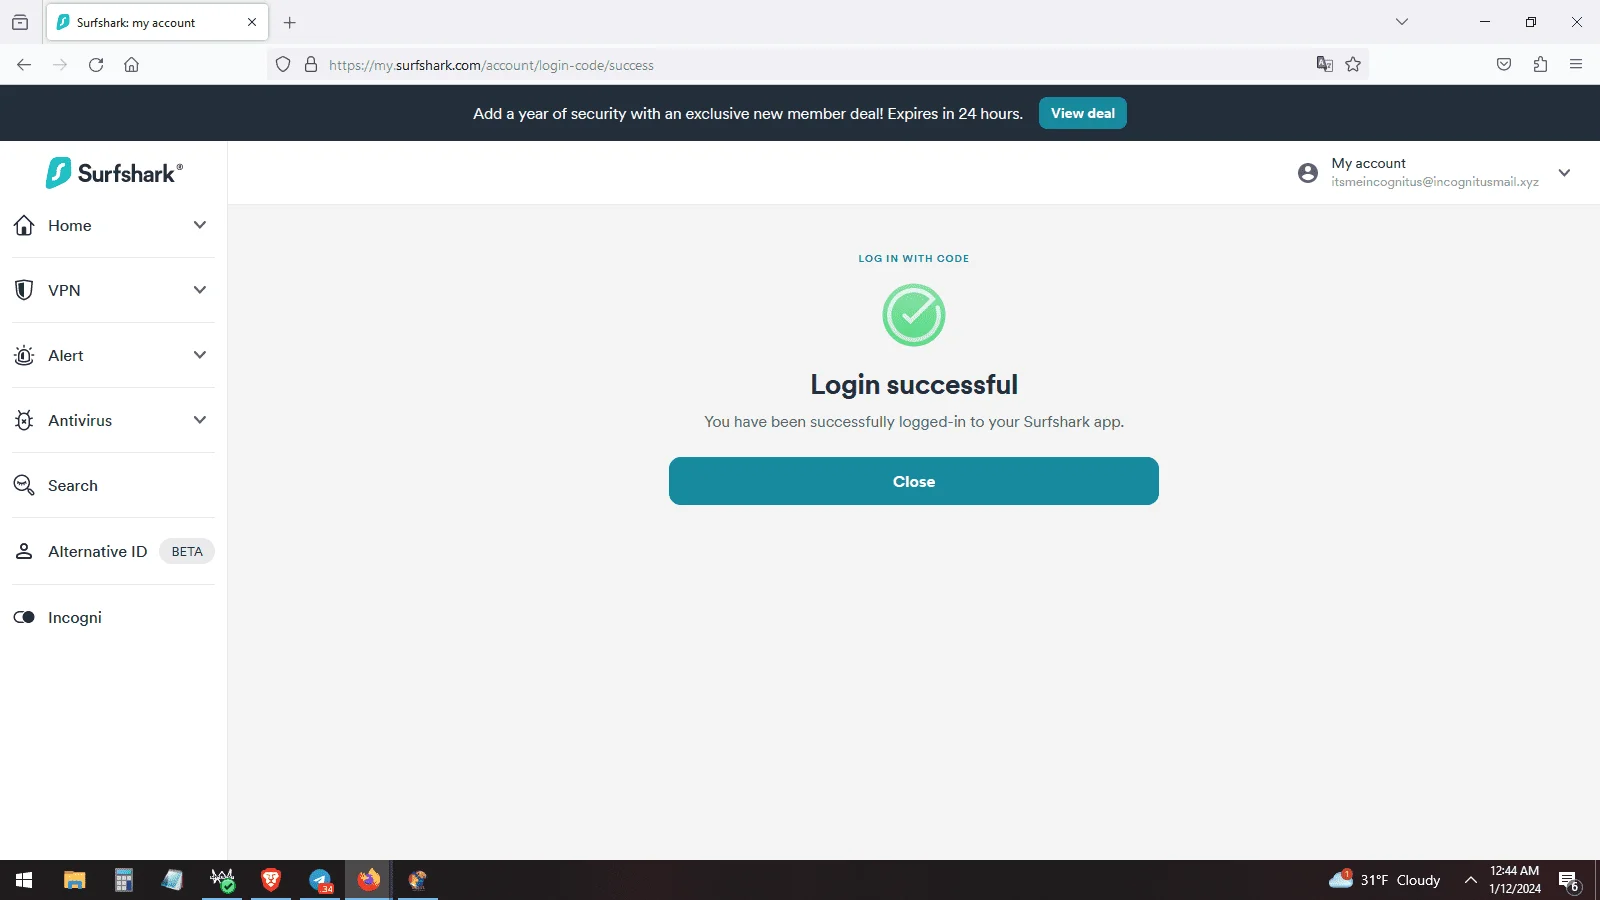
Task: Click the Search magnifier icon in sidebar
Action: coord(24,486)
